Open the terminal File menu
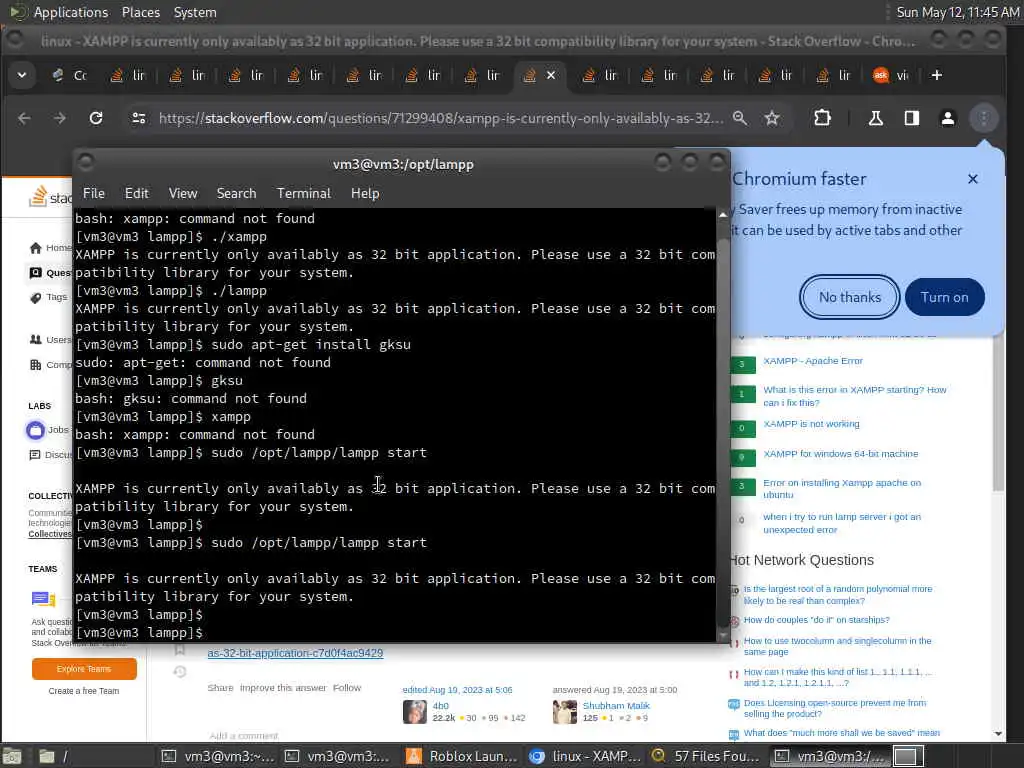Screen dimensions: 1024x768 coord(93,193)
